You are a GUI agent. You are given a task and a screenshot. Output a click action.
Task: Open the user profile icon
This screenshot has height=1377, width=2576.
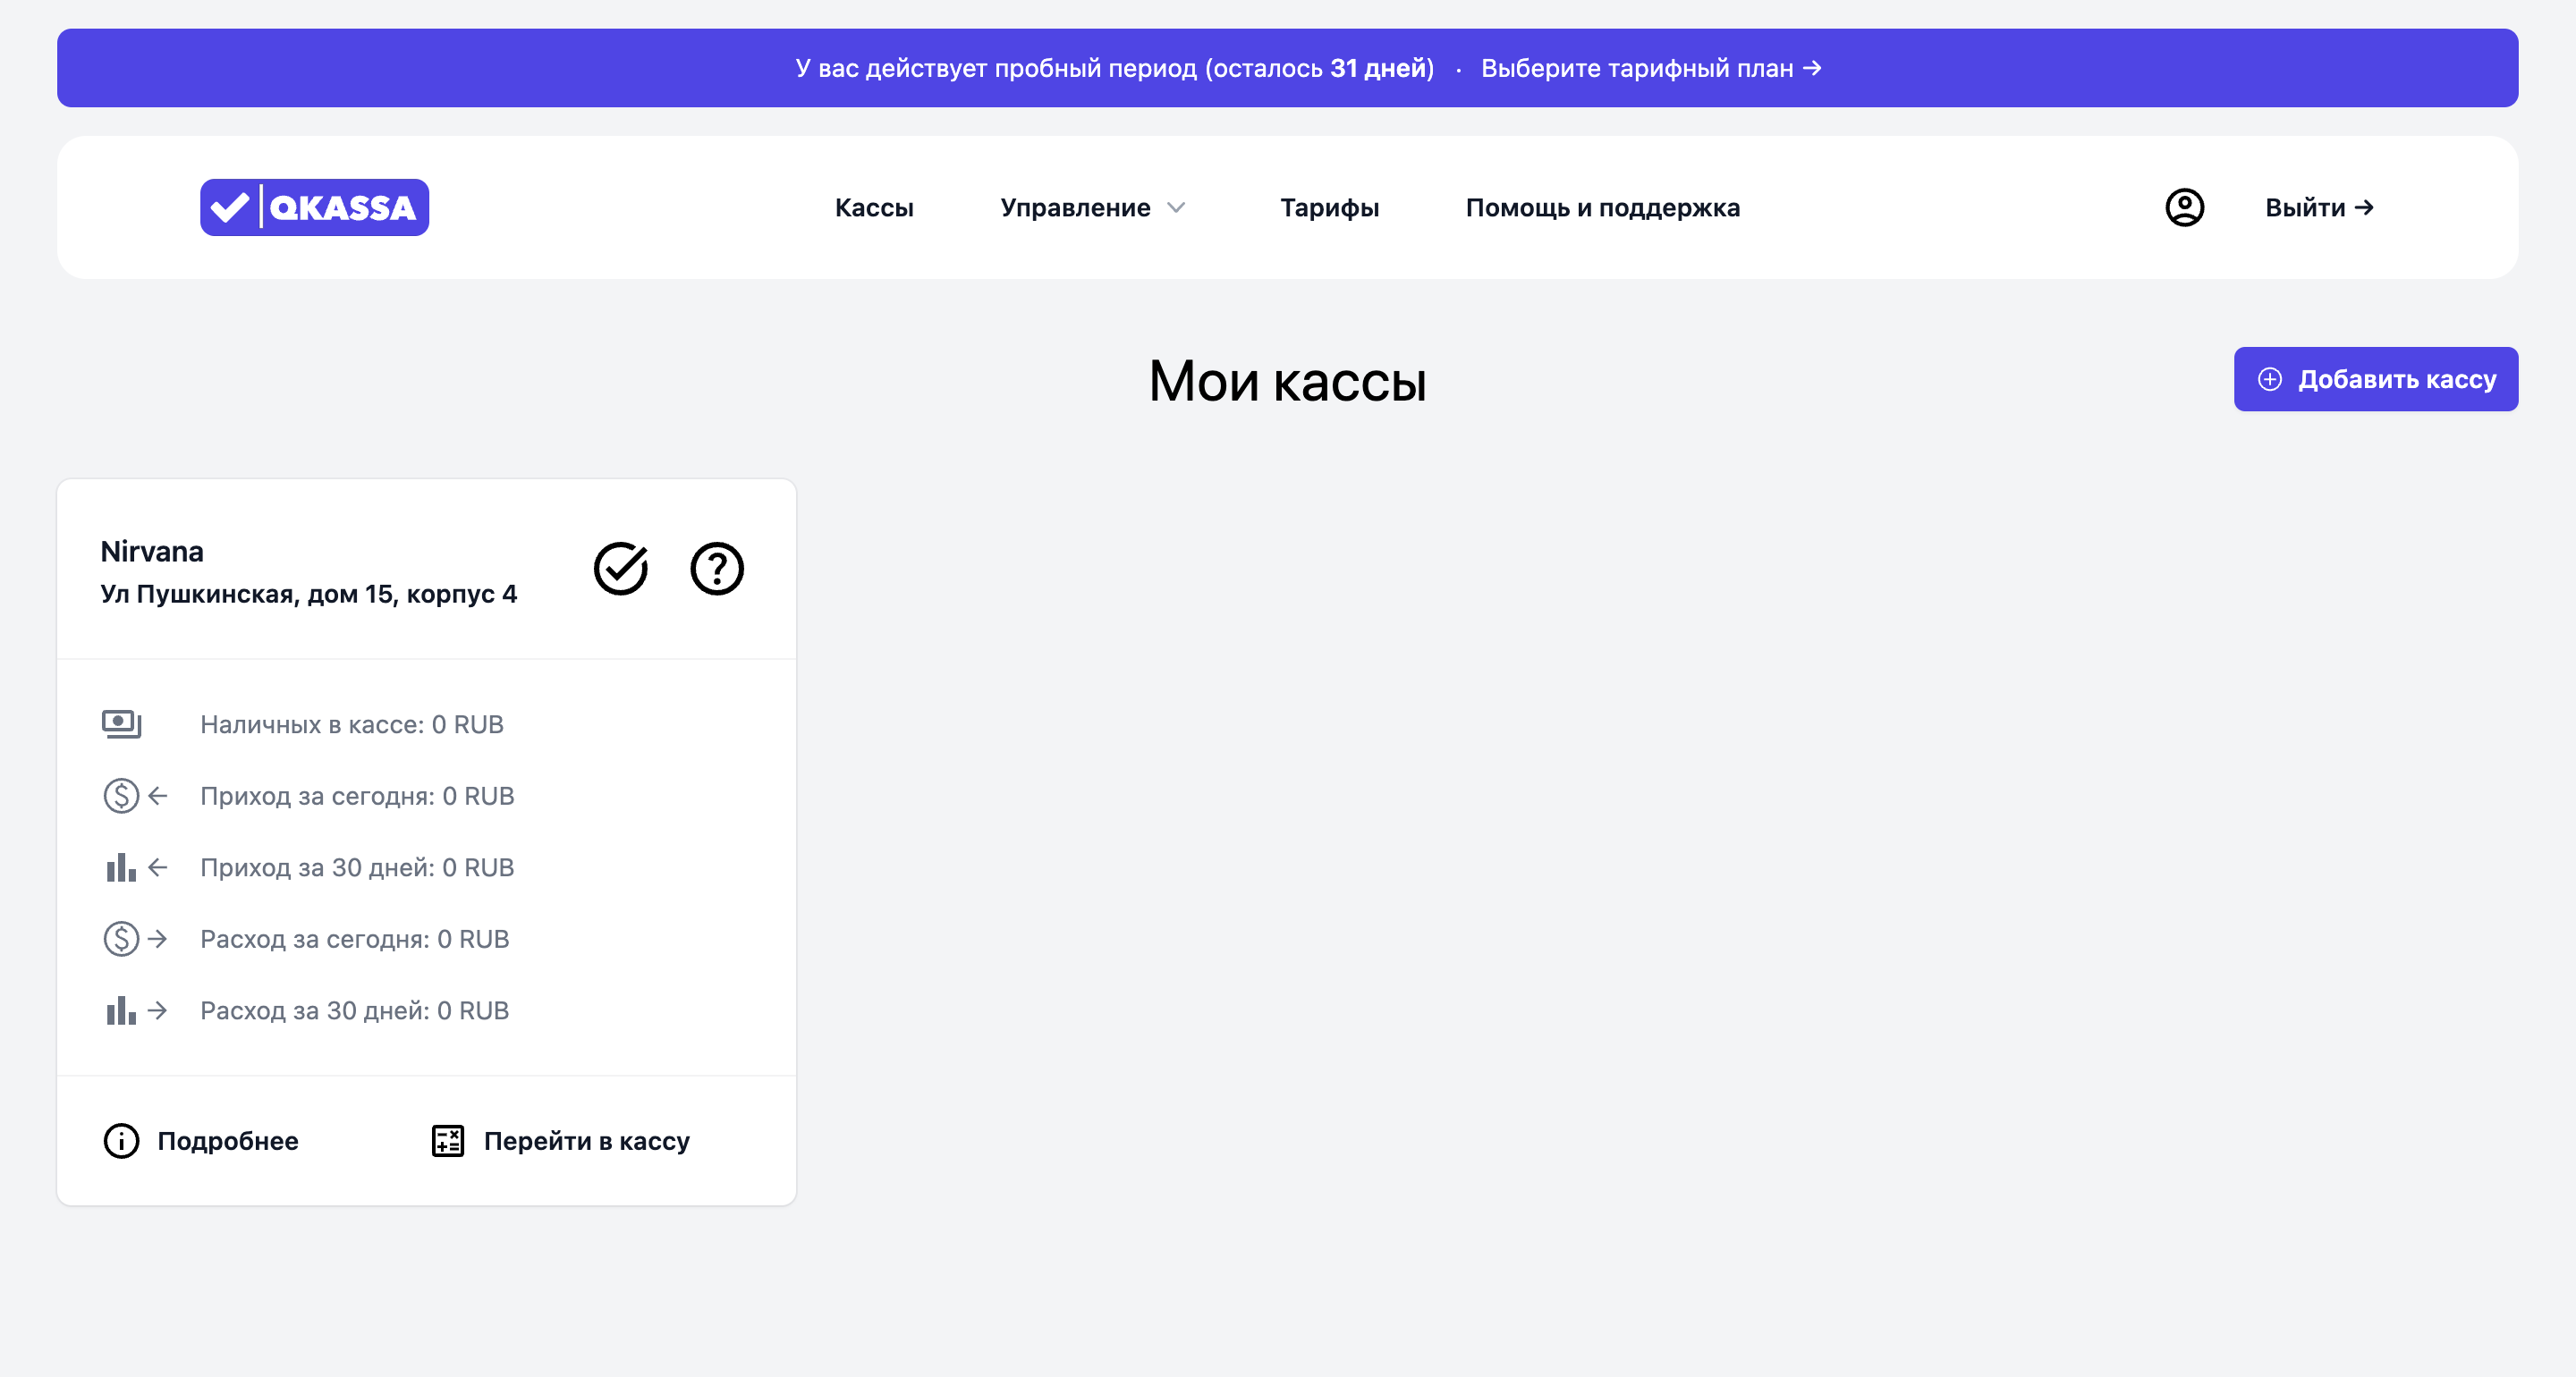pos(2184,207)
